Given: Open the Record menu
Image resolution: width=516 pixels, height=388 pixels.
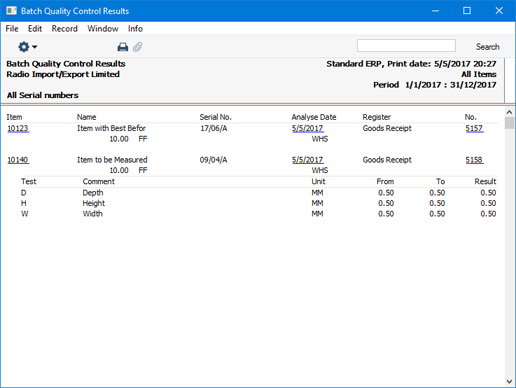Looking at the screenshot, I should tap(65, 29).
